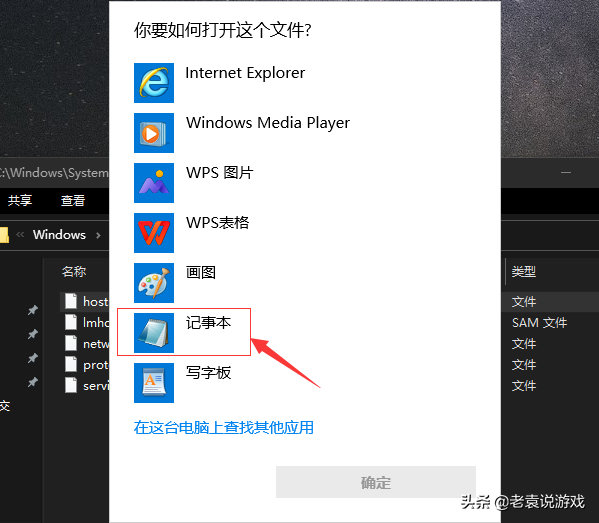Click the 写字板 label
599x523 pixels.
coord(209,373)
